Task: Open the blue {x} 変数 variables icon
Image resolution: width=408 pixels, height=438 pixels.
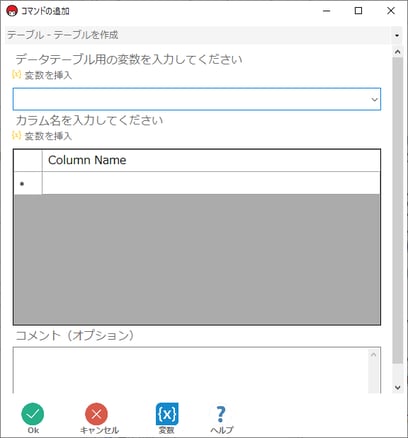Action: (167, 414)
